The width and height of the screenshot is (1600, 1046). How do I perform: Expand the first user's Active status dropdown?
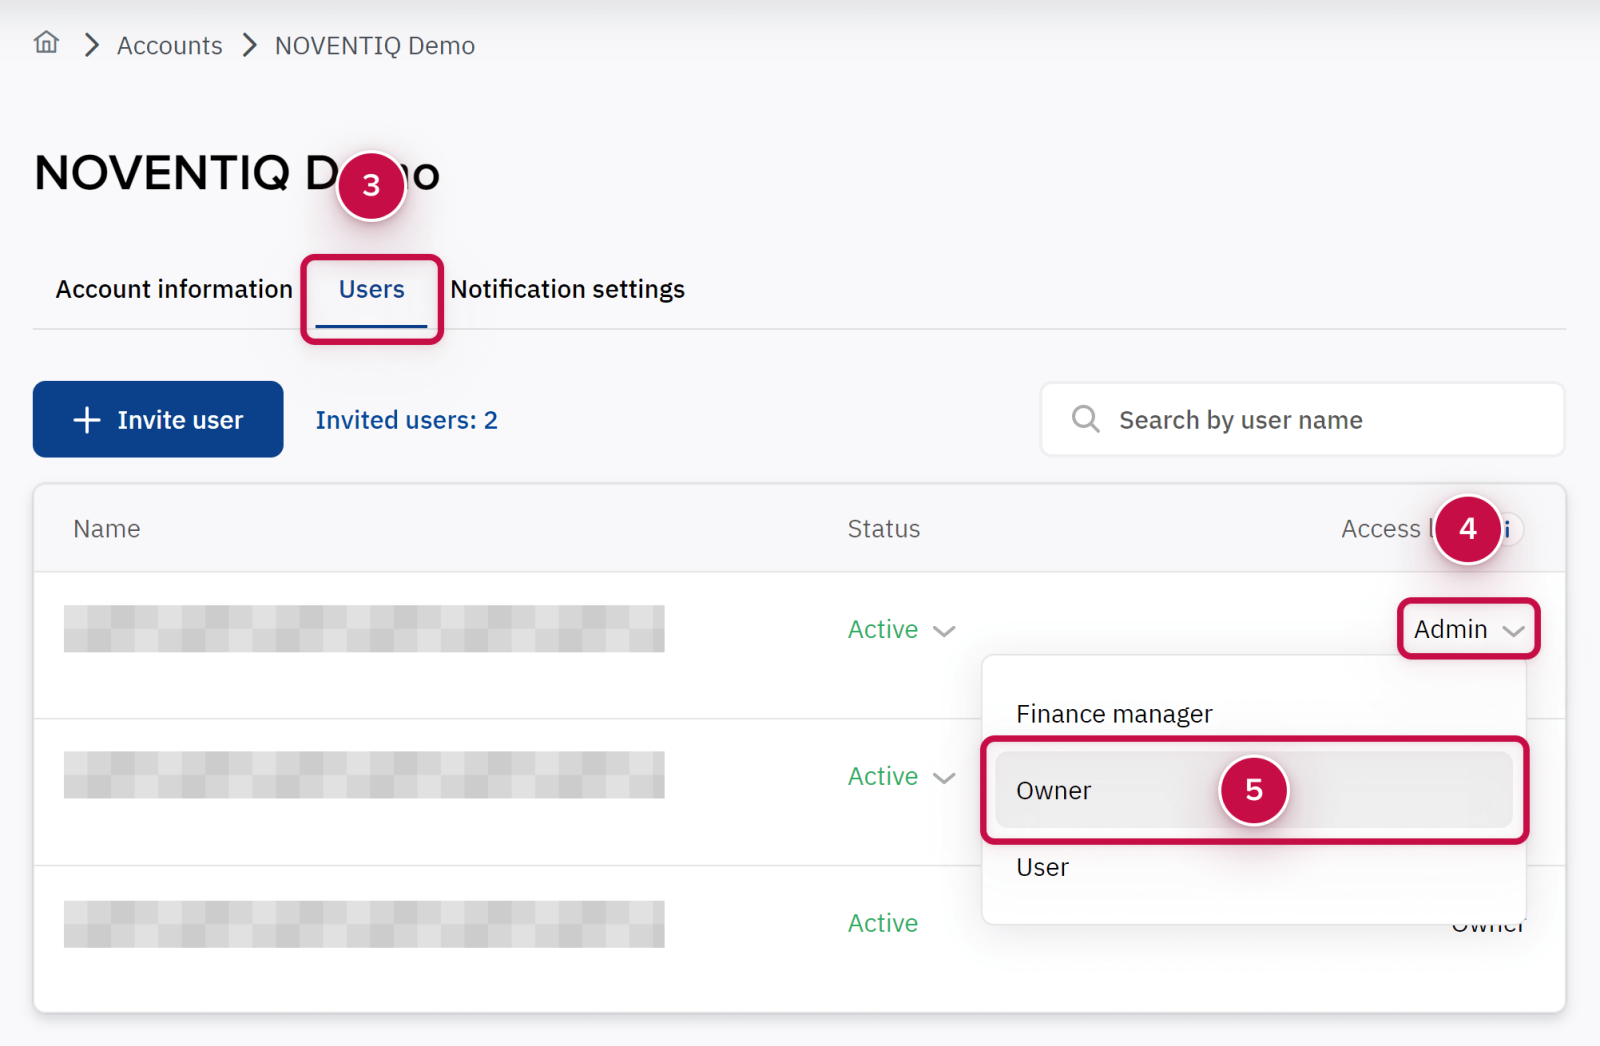[943, 631]
